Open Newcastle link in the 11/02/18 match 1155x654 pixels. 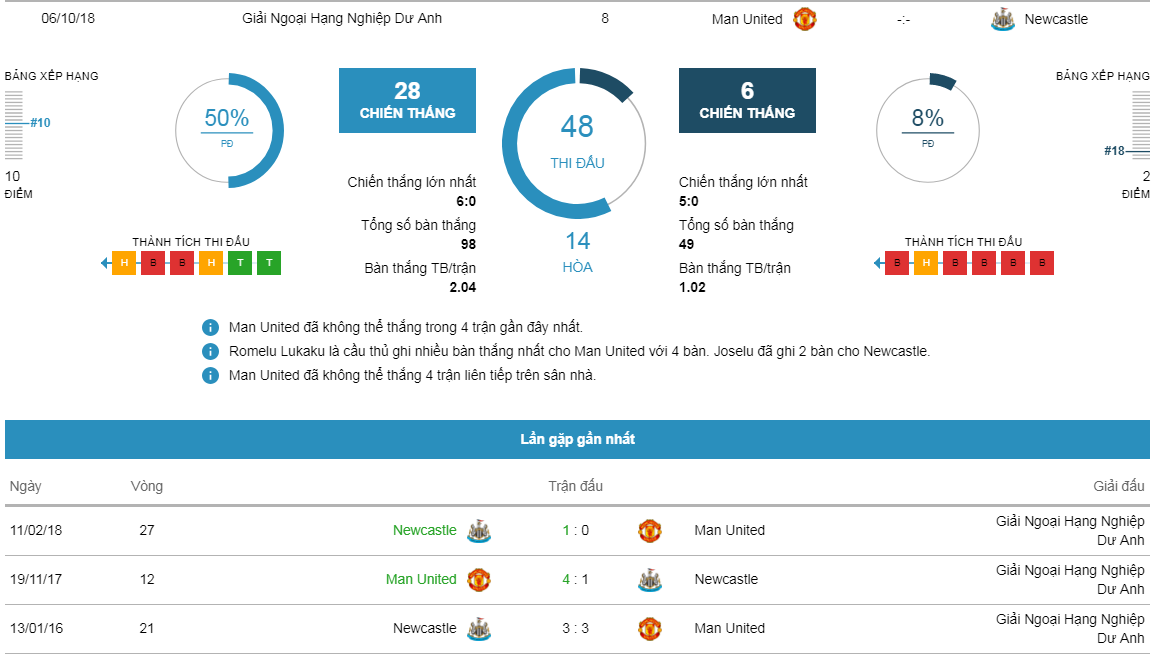click(x=424, y=530)
